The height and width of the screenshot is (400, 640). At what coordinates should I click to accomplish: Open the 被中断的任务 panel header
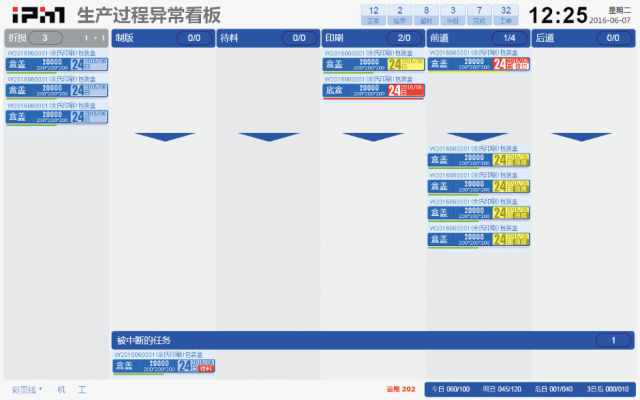[x=372, y=341]
